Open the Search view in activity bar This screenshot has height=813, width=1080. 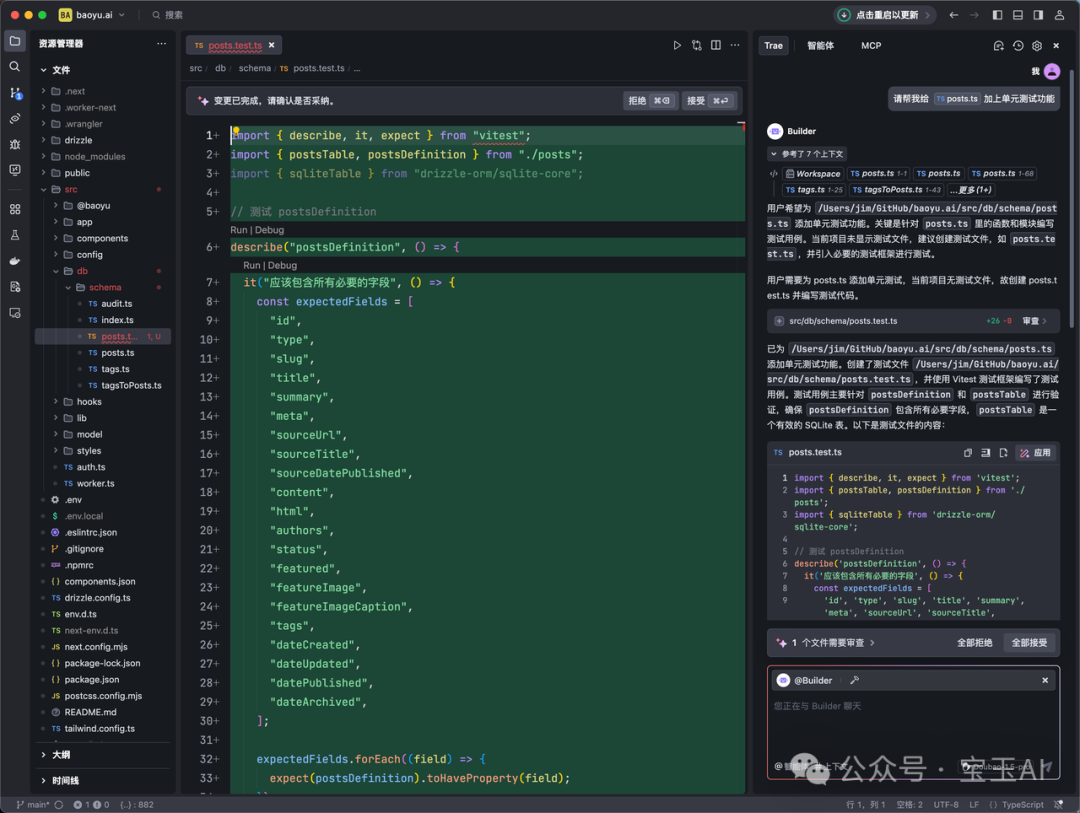(x=14, y=67)
